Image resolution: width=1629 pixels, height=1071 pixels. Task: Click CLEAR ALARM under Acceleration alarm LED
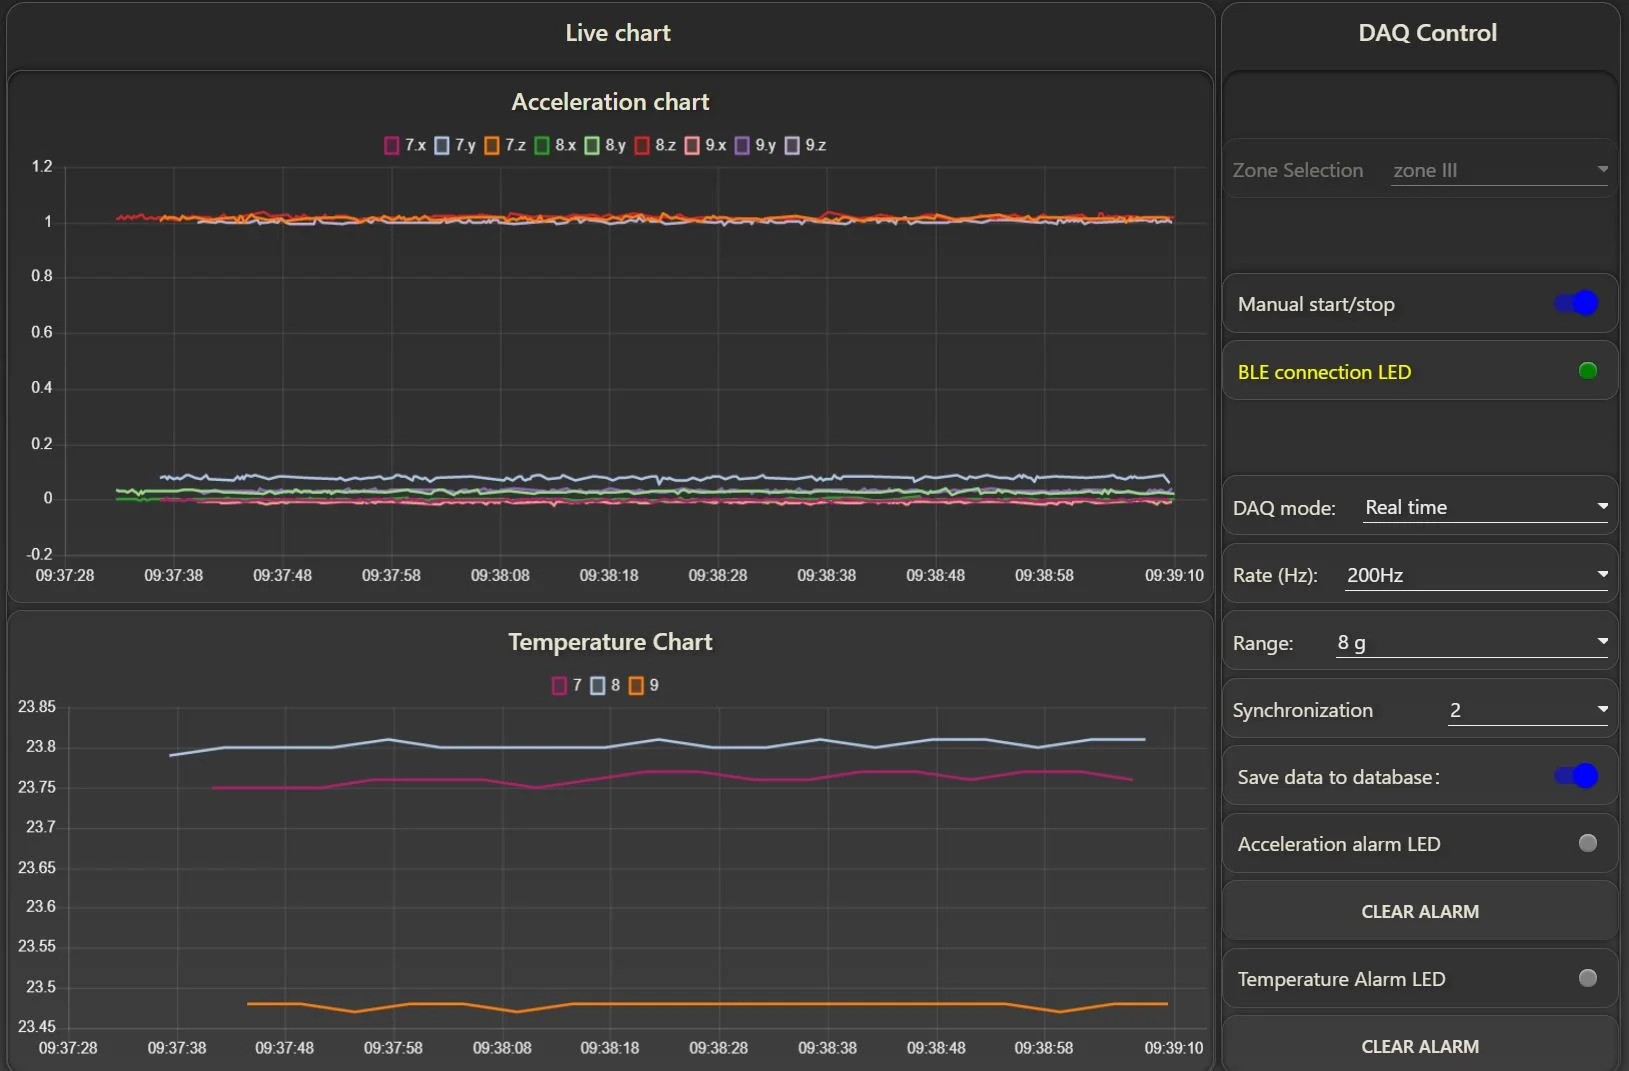(x=1420, y=911)
